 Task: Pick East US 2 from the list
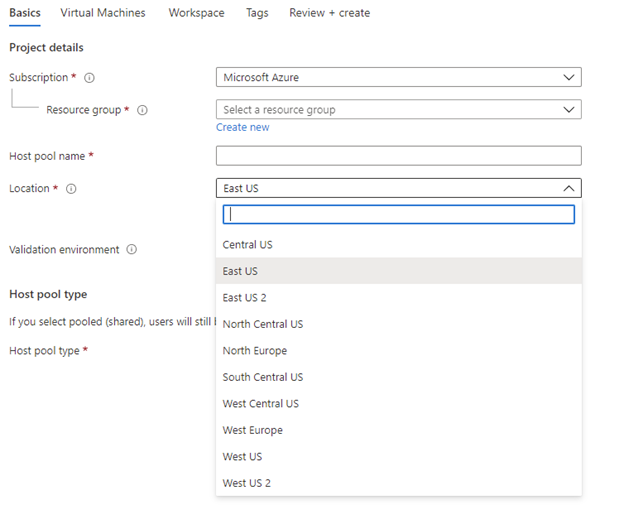(399, 298)
